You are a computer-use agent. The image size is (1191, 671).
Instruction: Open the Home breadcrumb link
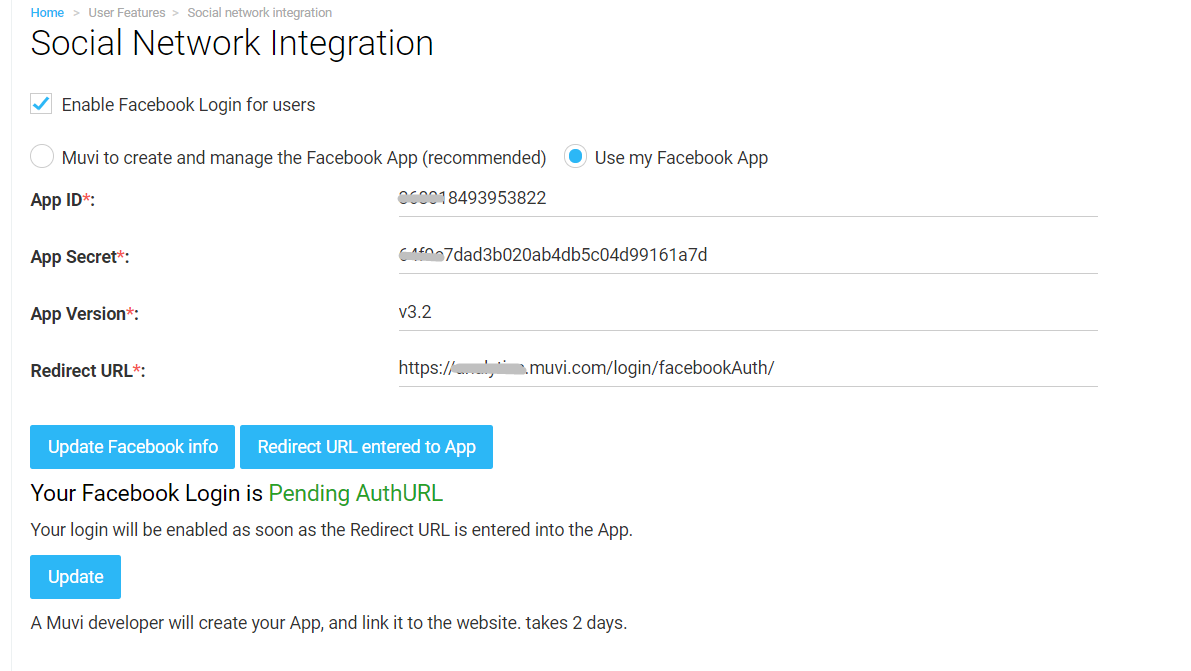coord(47,12)
